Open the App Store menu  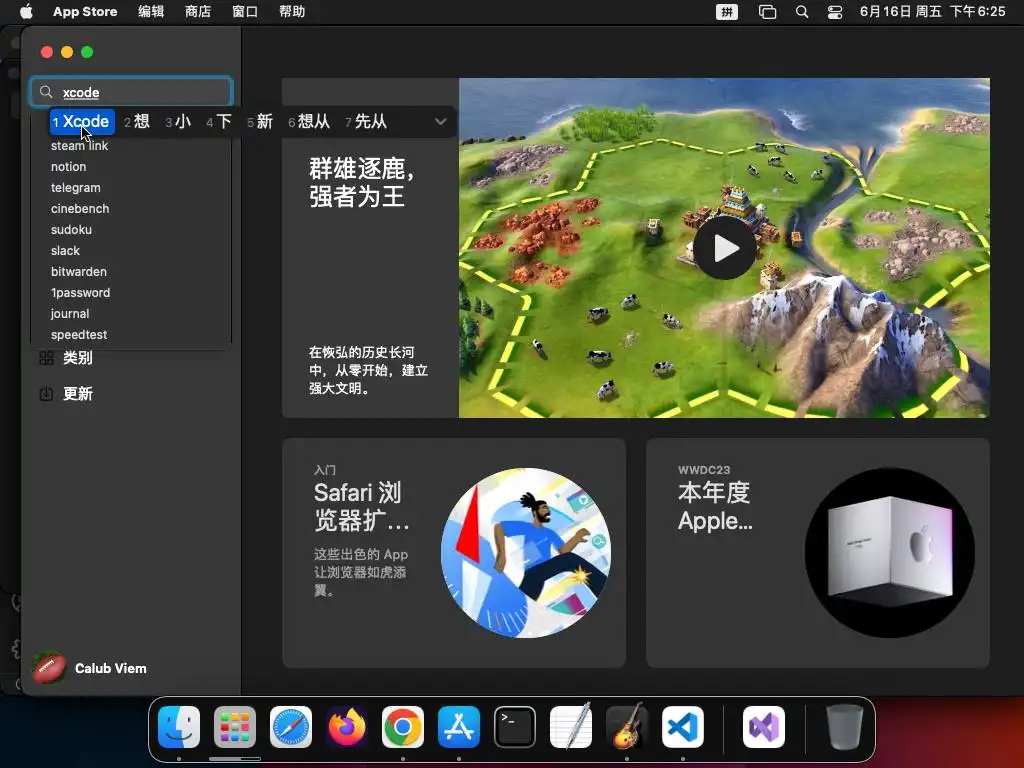tap(85, 12)
